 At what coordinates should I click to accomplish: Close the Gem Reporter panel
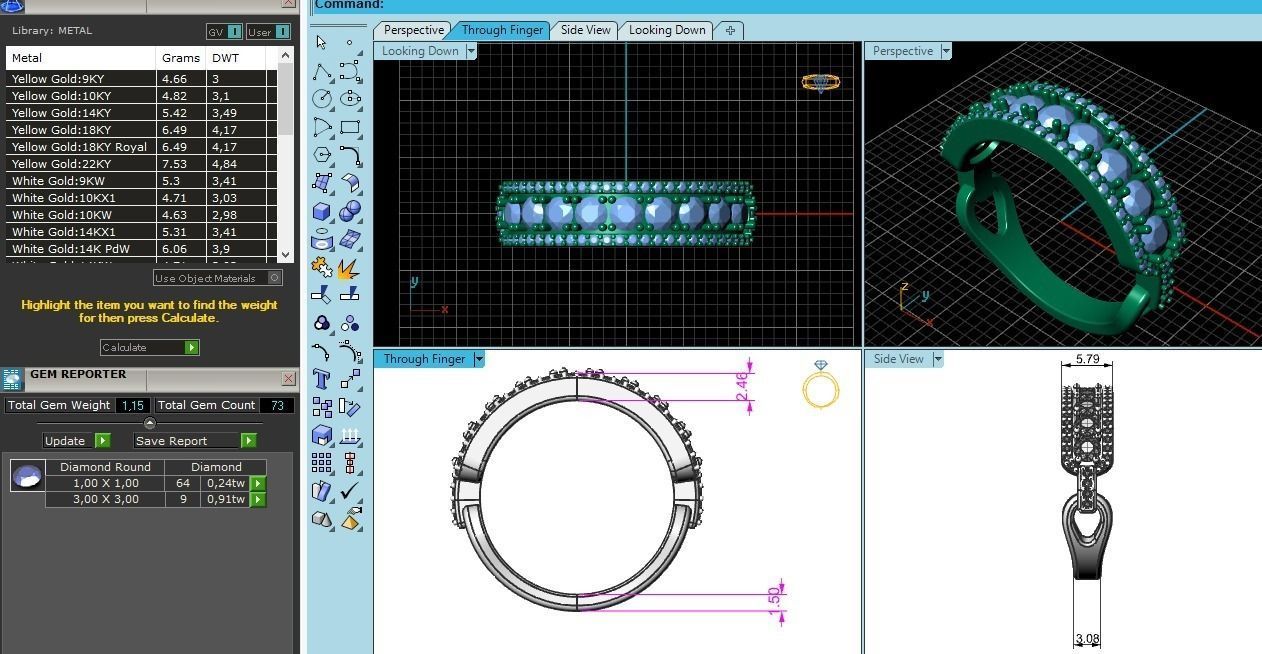(x=288, y=378)
